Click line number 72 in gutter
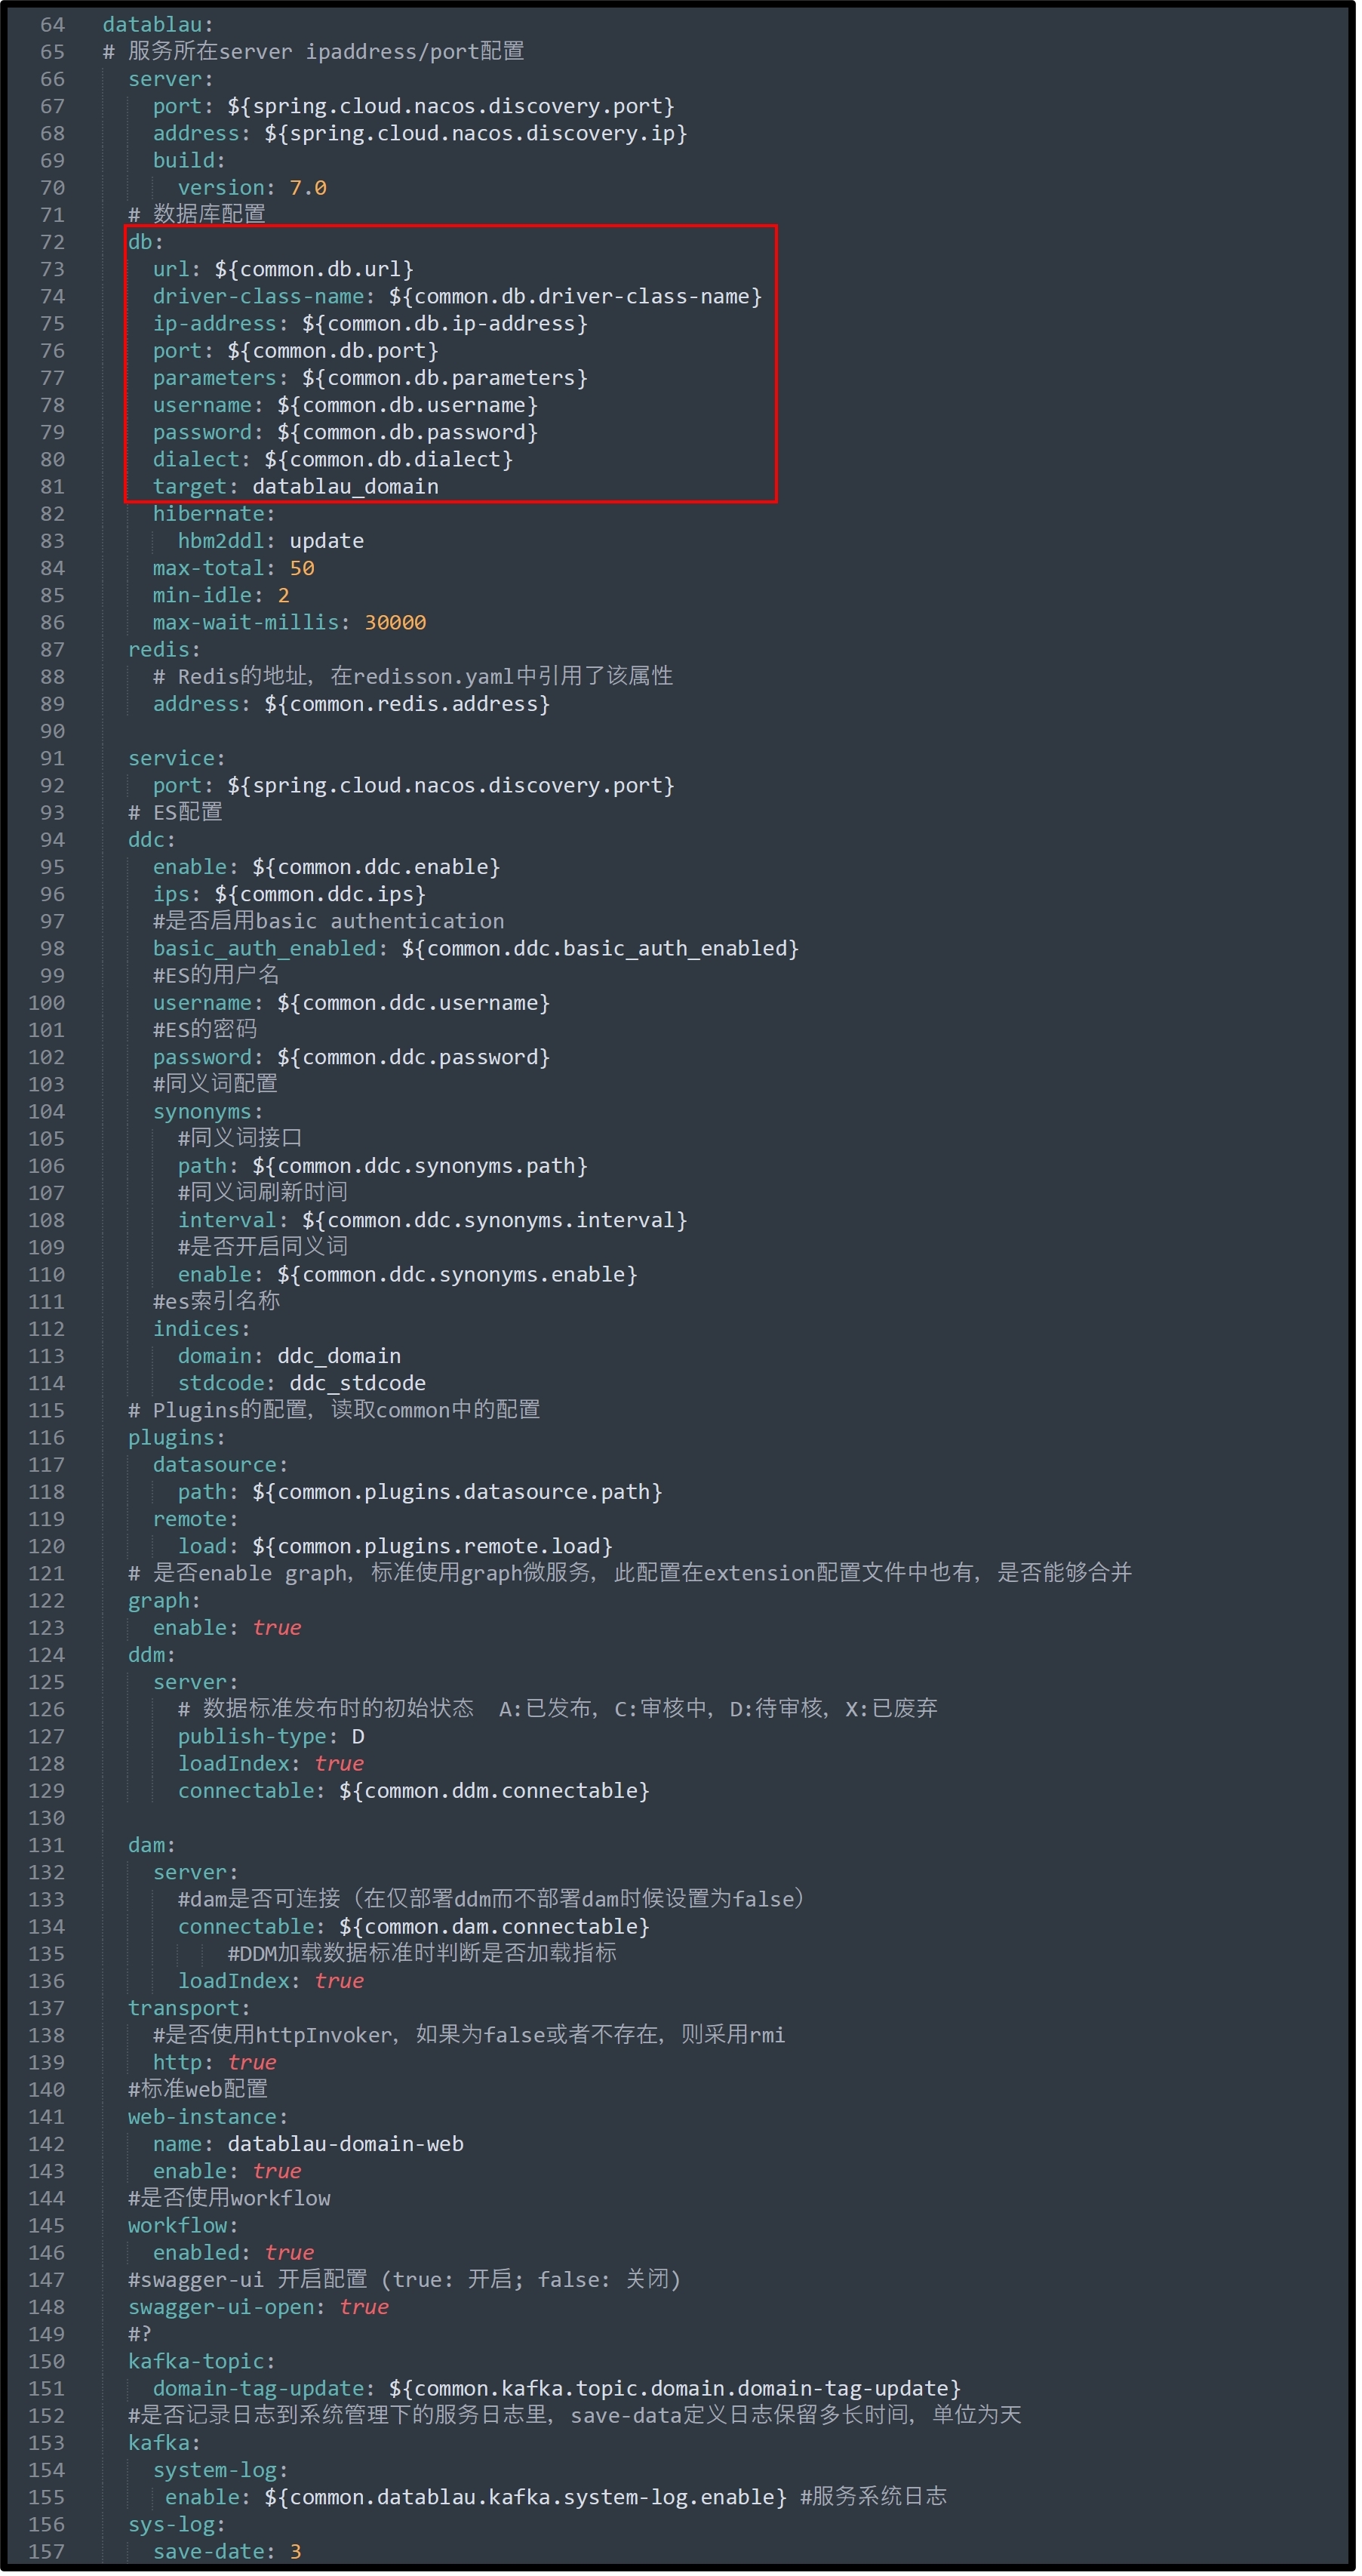This screenshot has width=1362, height=2576. [x=52, y=242]
